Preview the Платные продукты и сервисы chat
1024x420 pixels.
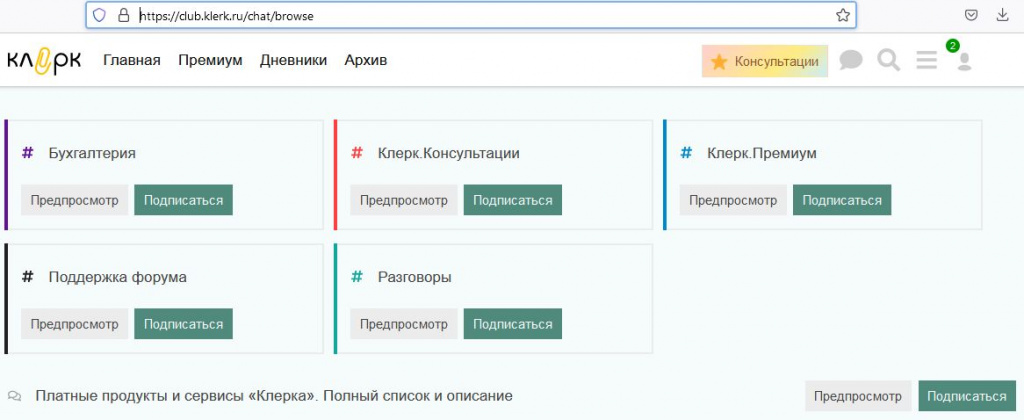pos(858,396)
